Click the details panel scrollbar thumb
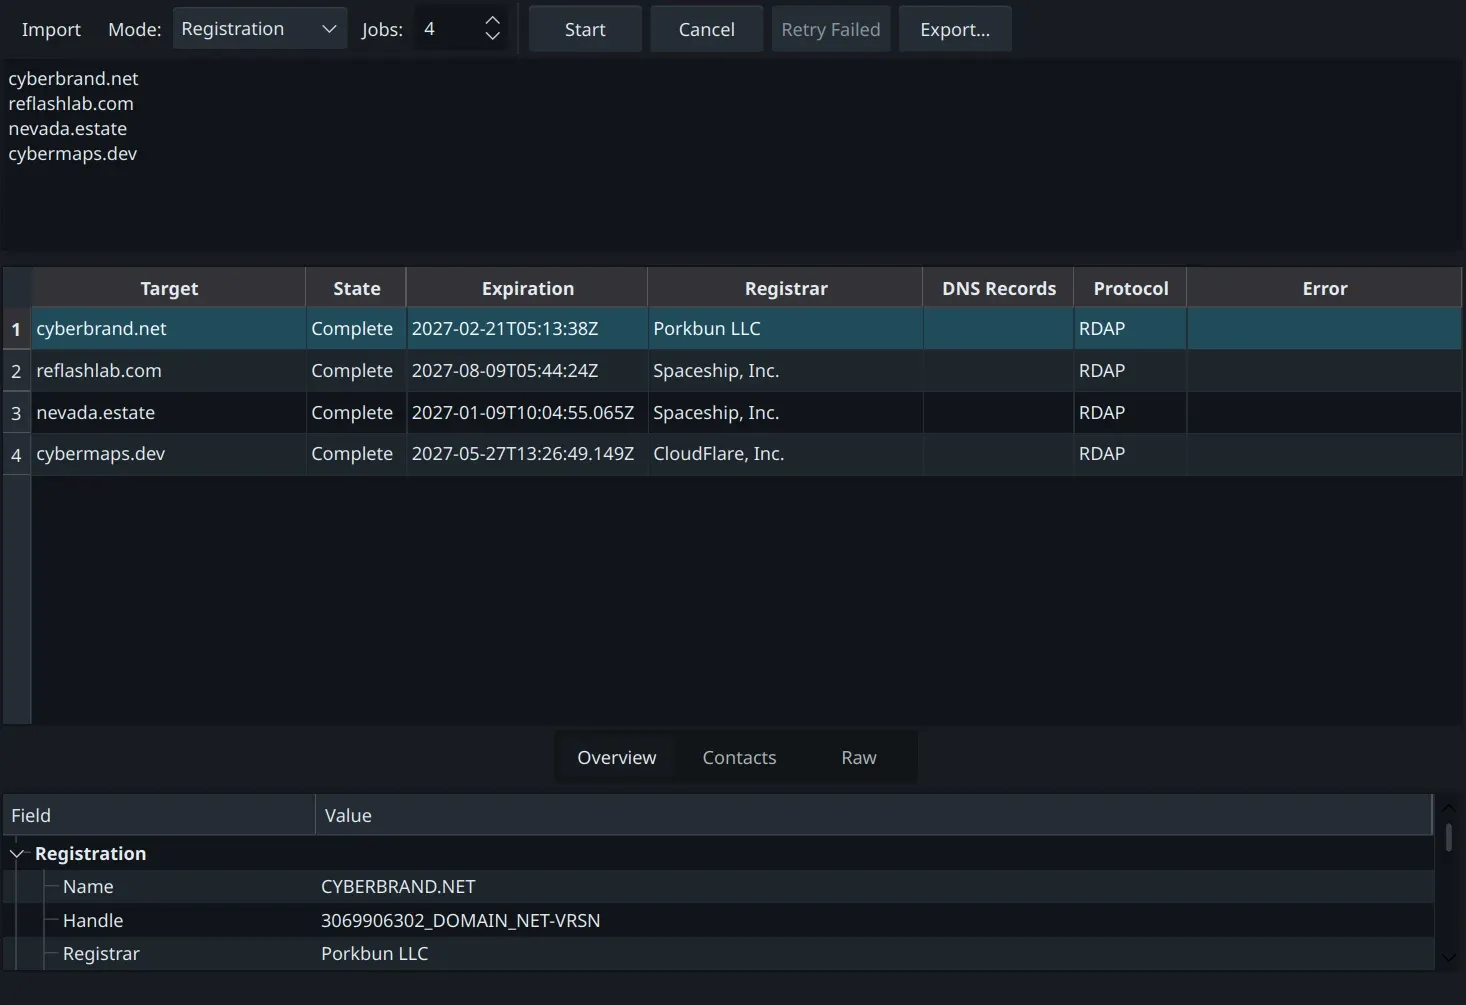The image size is (1466, 1005). 1448,837
